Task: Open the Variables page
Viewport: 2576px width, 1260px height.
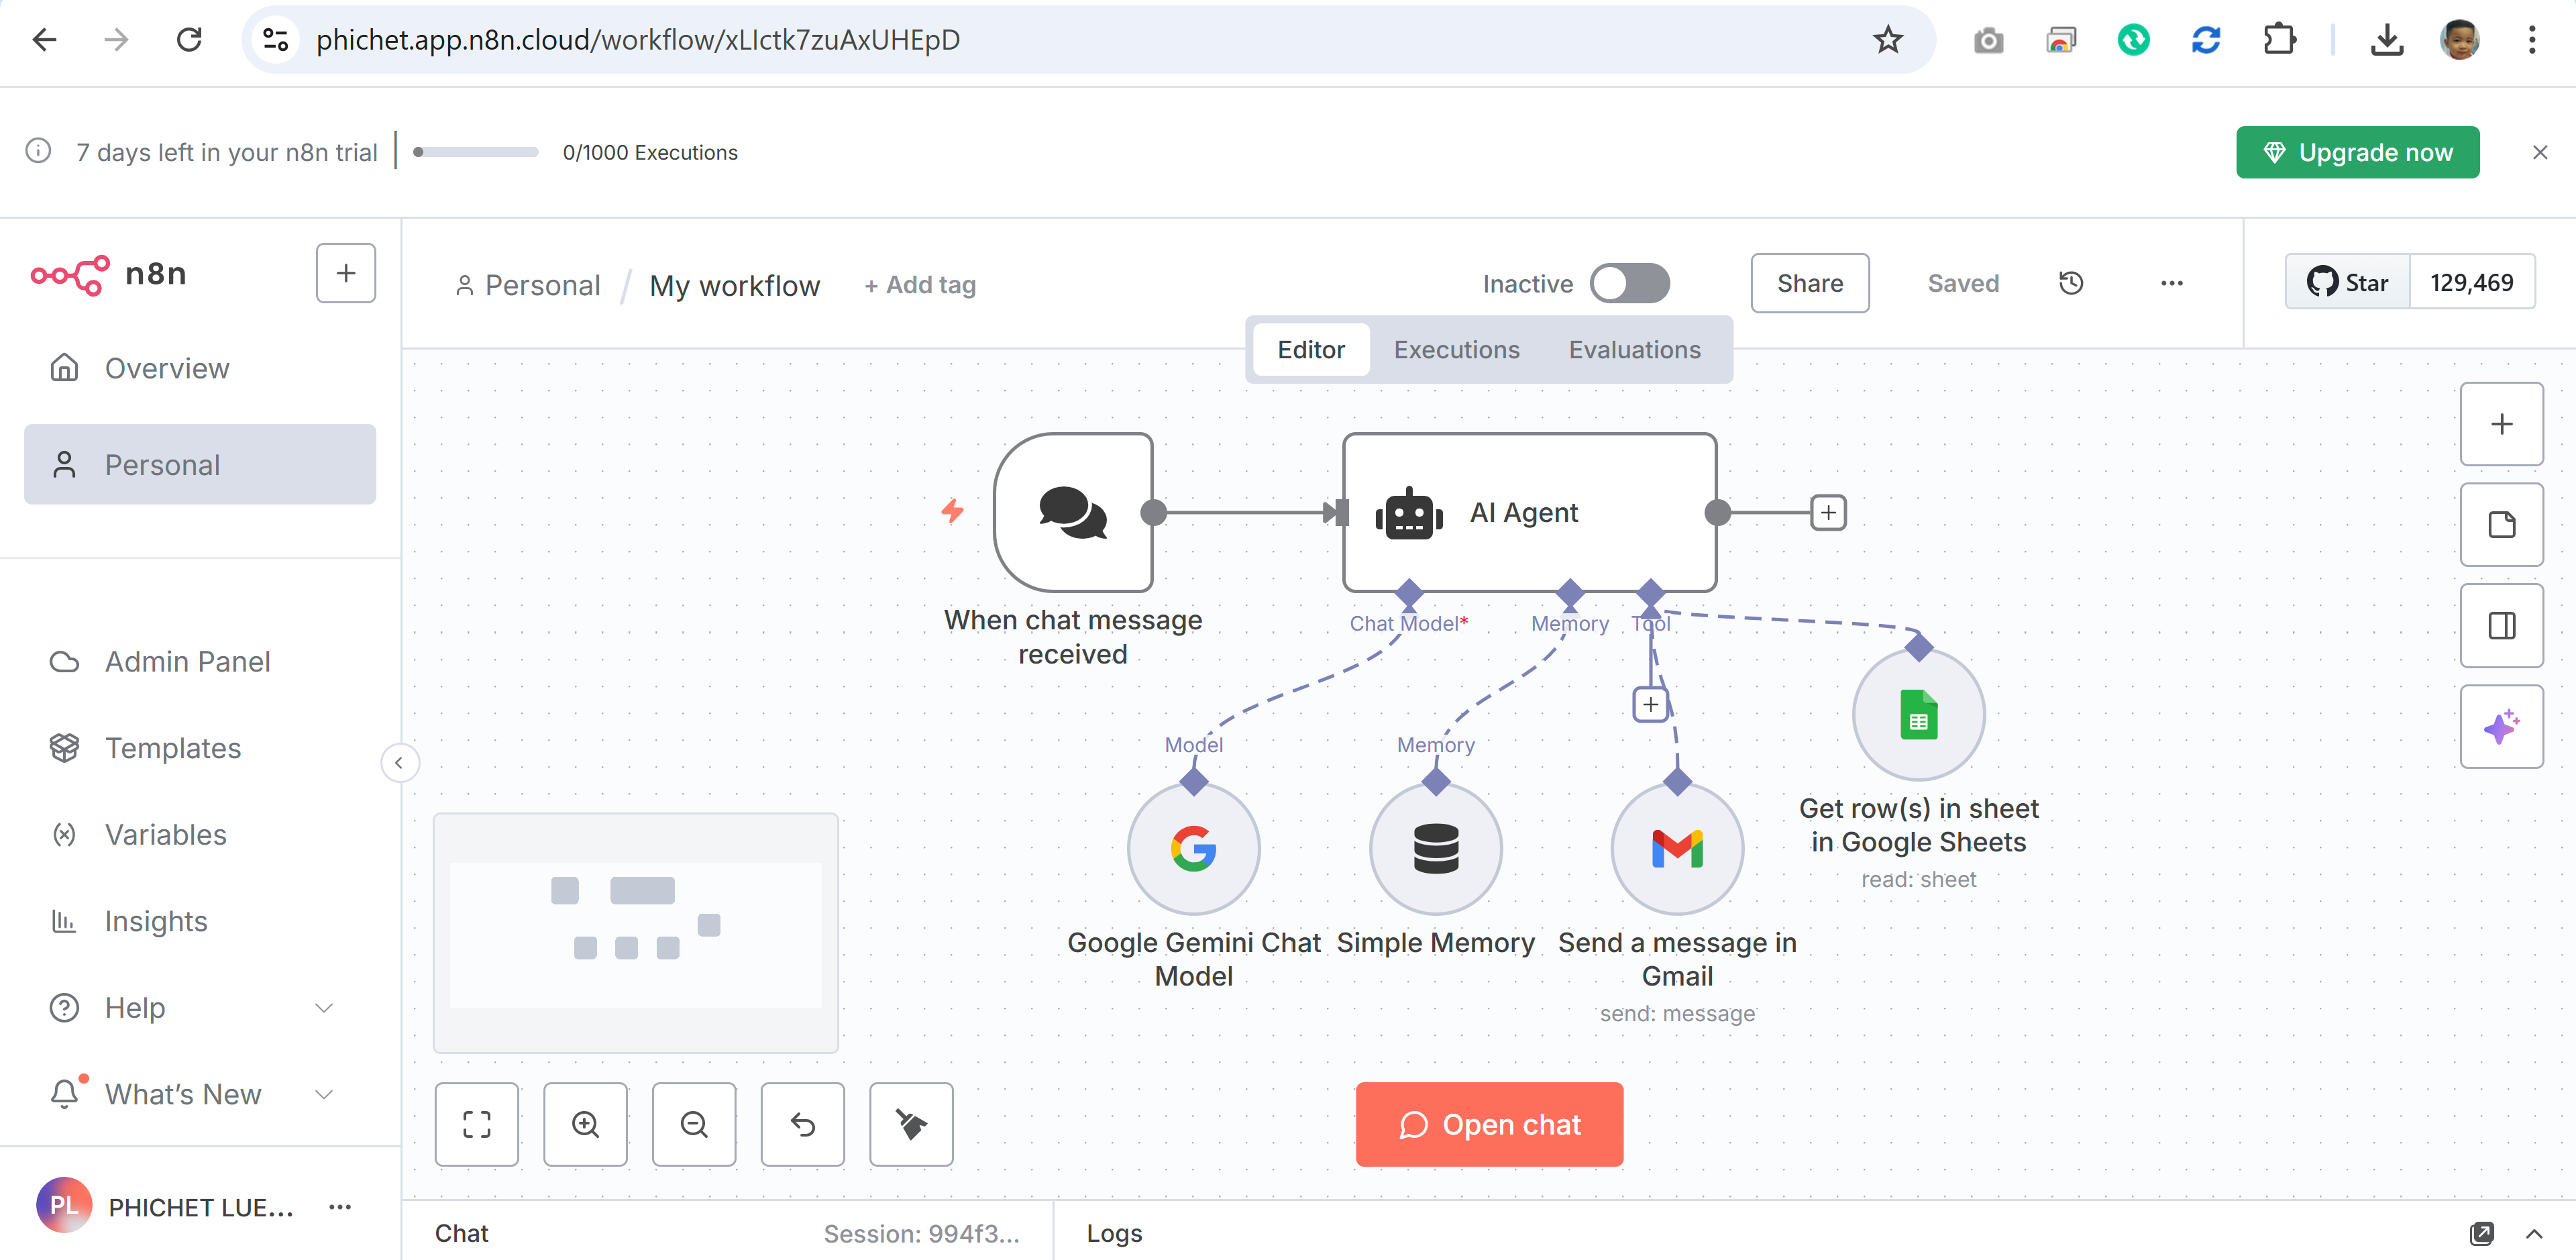Action: (x=200, y=834)
